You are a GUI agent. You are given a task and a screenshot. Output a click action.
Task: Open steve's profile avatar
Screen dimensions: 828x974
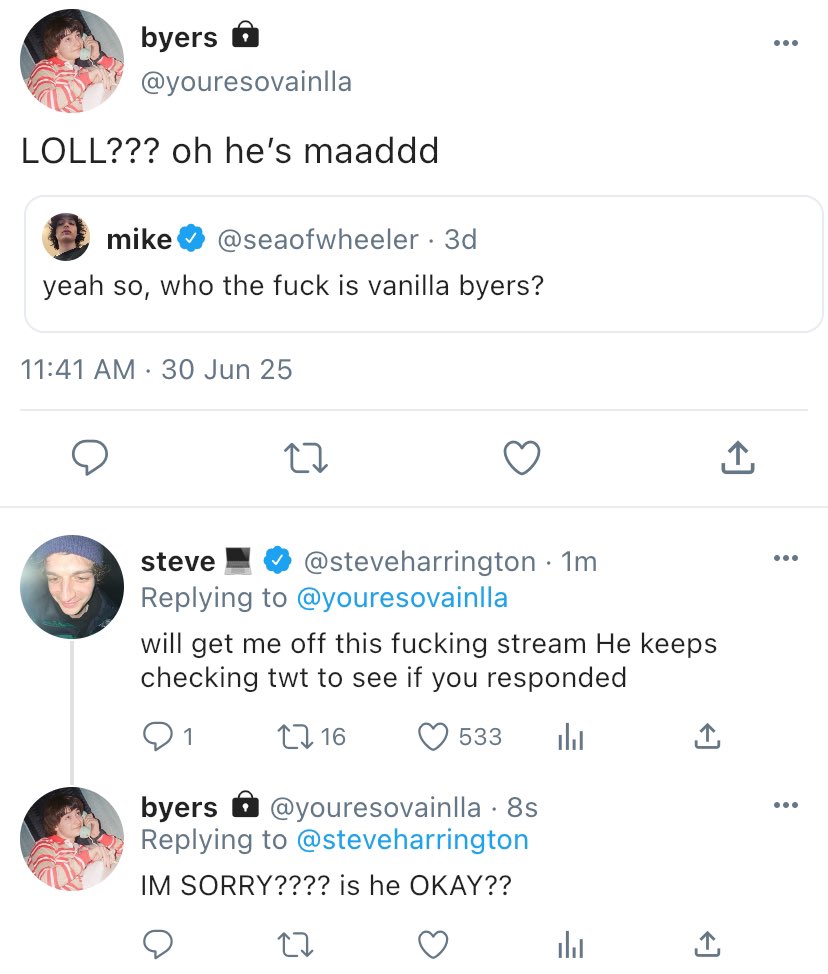[72, 585]
